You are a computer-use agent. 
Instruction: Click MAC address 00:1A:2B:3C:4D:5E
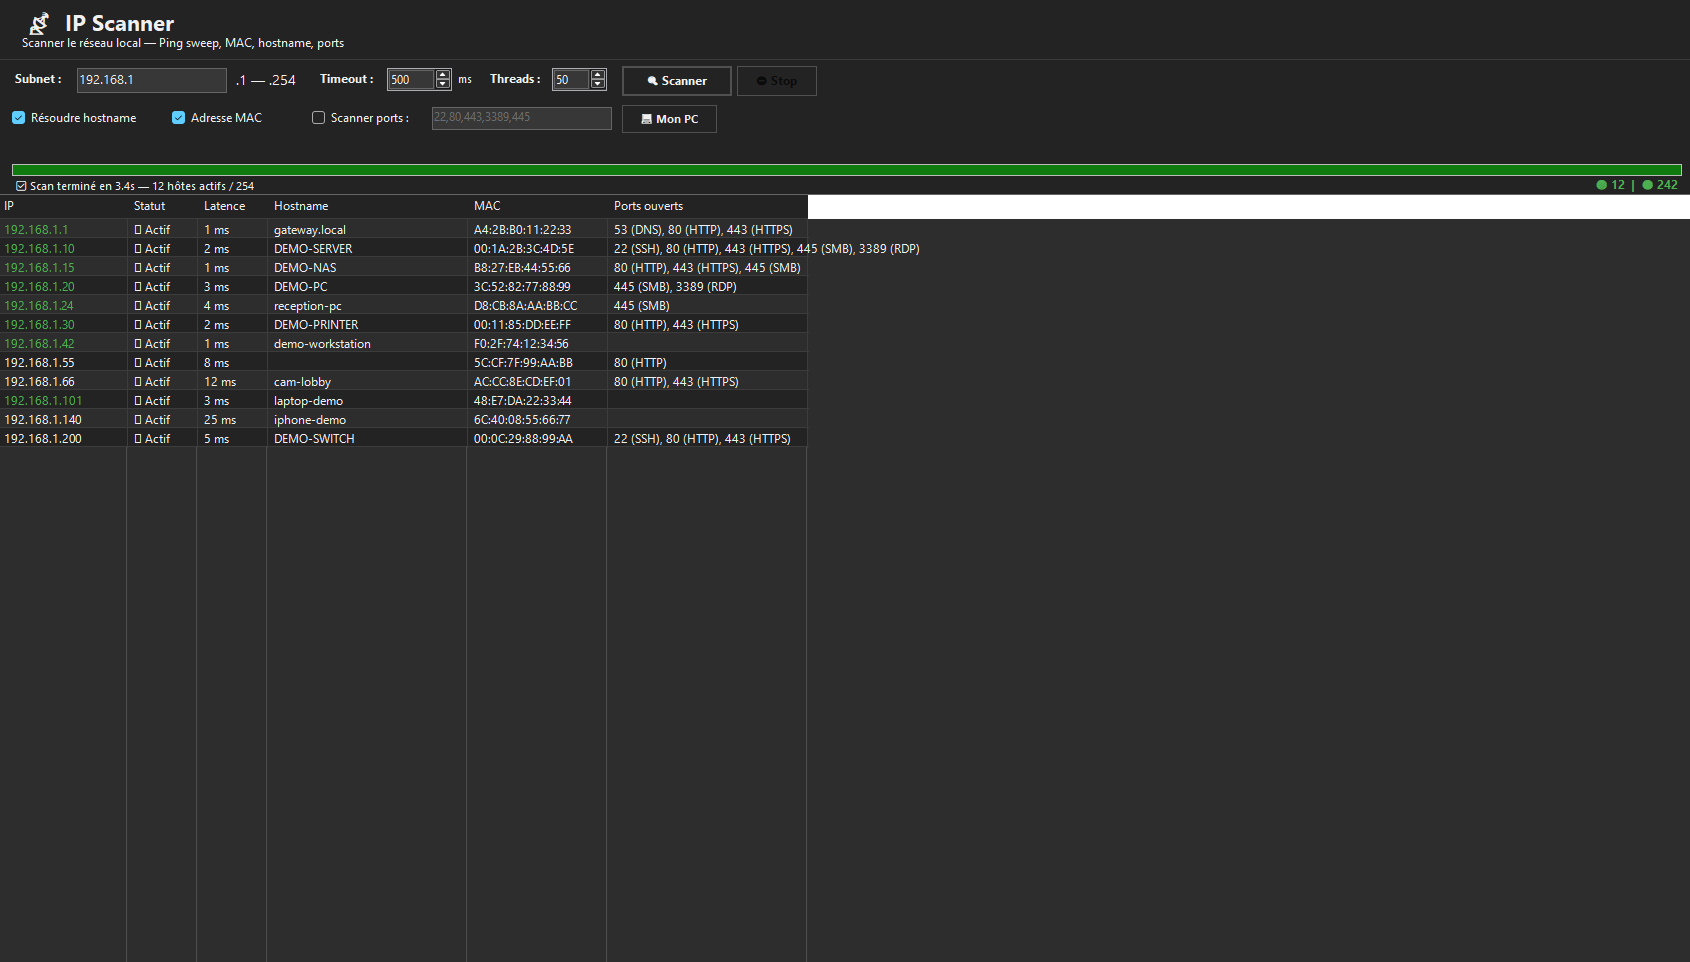click(524, 249)
